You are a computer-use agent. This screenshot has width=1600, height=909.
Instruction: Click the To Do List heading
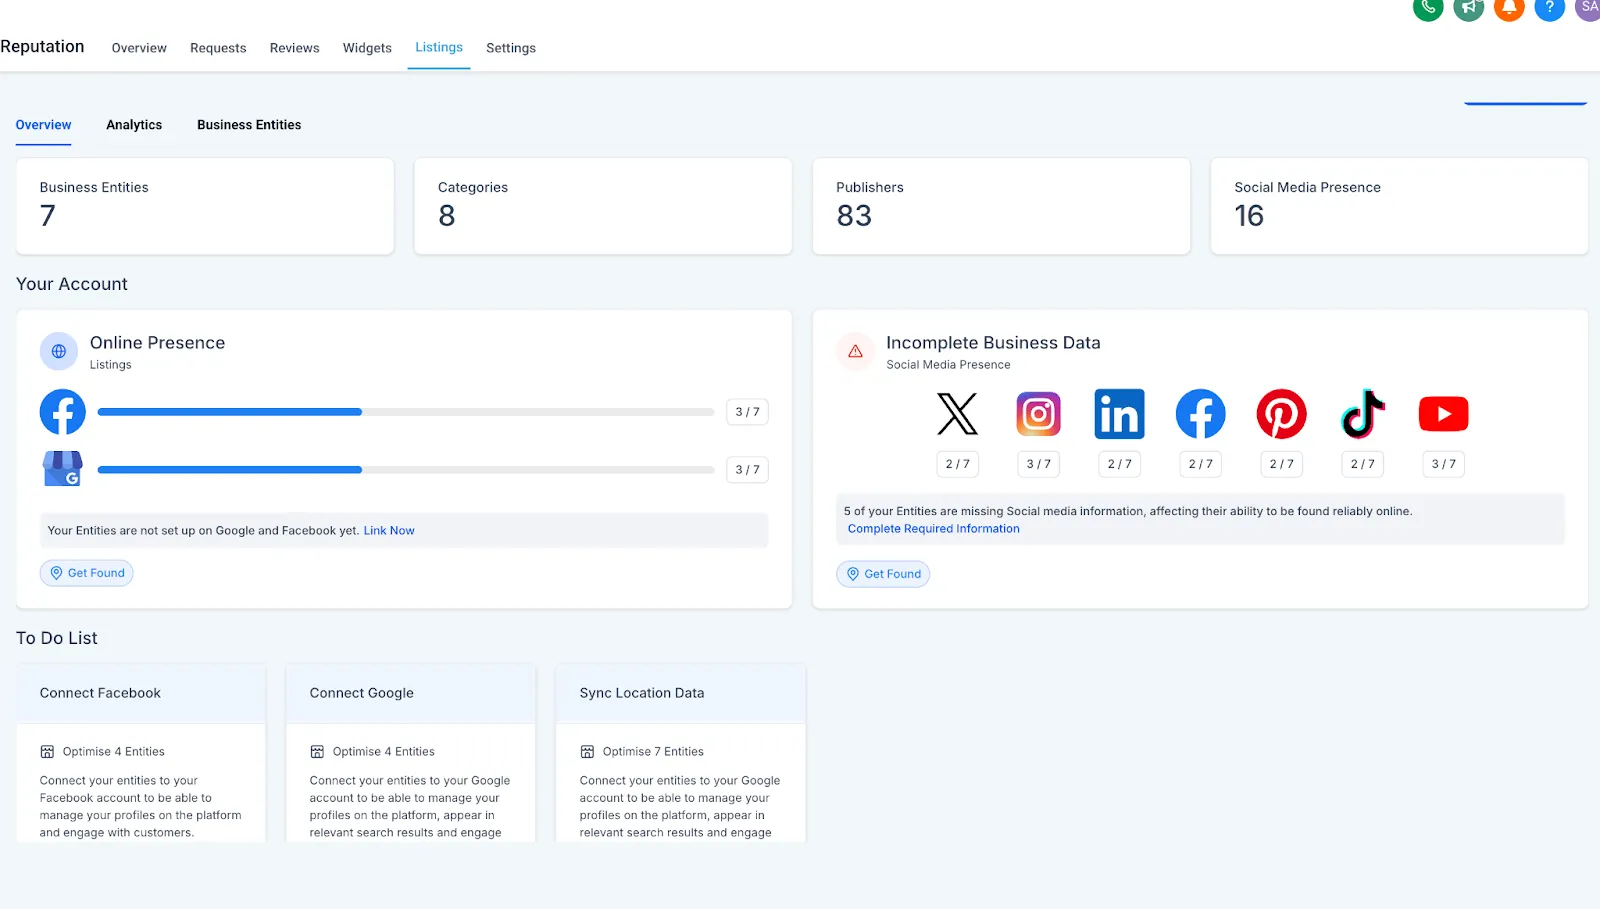pyautogui.click(x=57, y=638)
